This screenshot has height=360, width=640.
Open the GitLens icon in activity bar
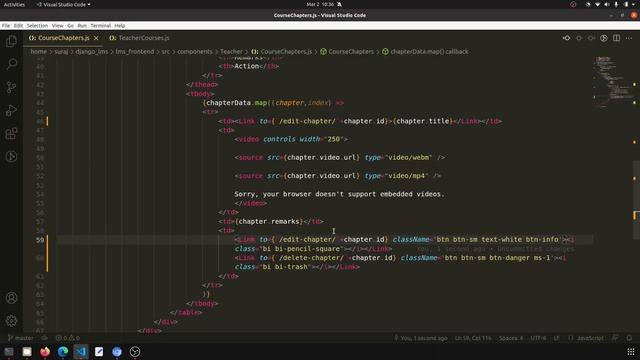11,156
